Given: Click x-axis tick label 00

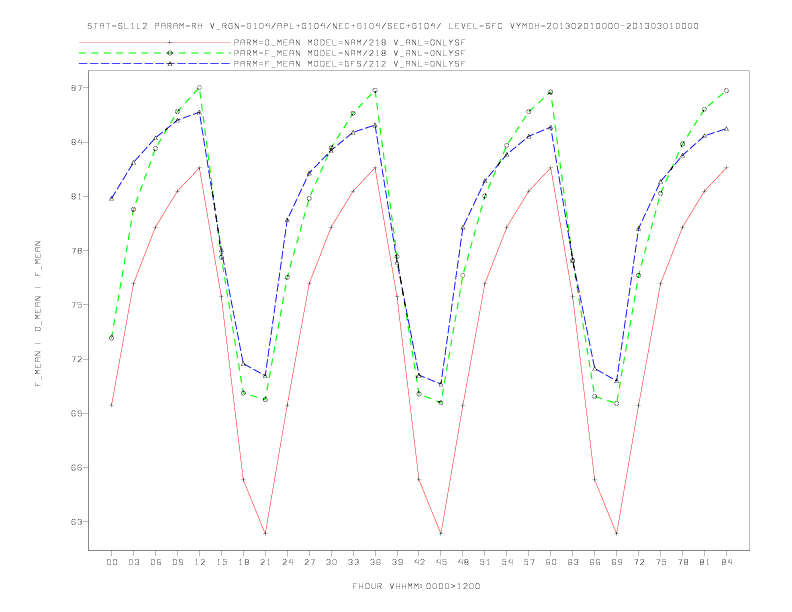Looking at the screenshot, I should click(x=112, y=562).
